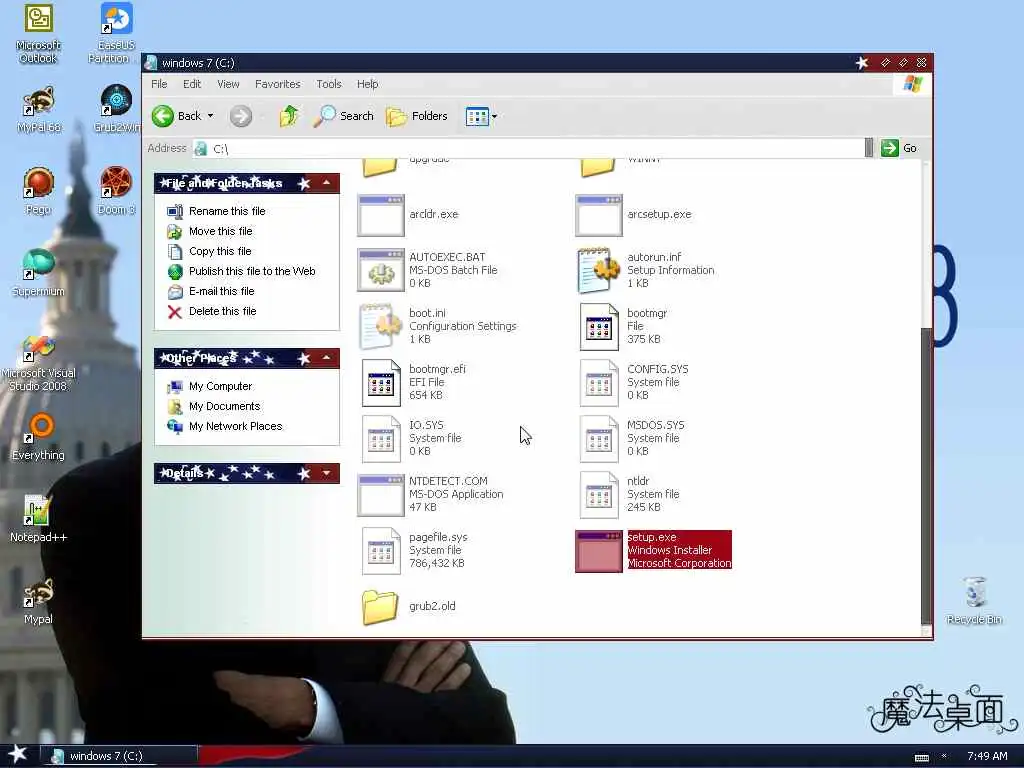The image size is (1024, 768).
Task: Open the File menu
Action: tap(159, 84)
